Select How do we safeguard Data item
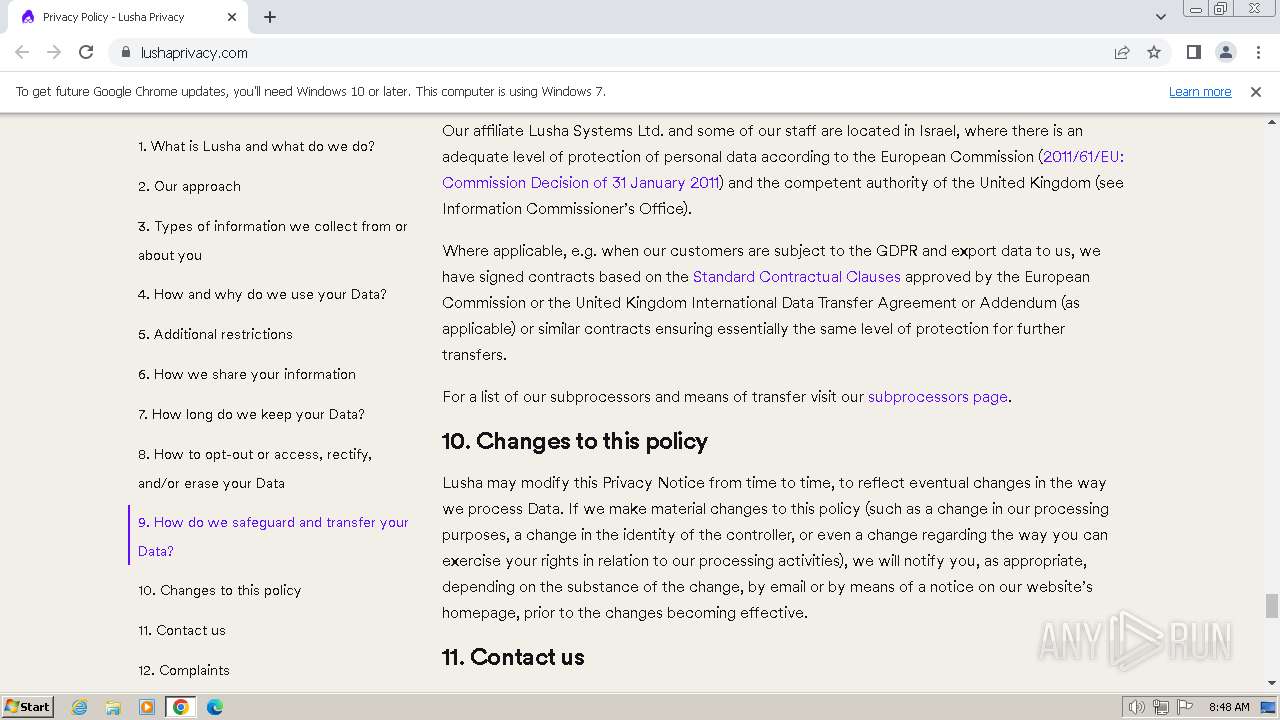This screenshot has height=720, width=1280. click(273, 536)
